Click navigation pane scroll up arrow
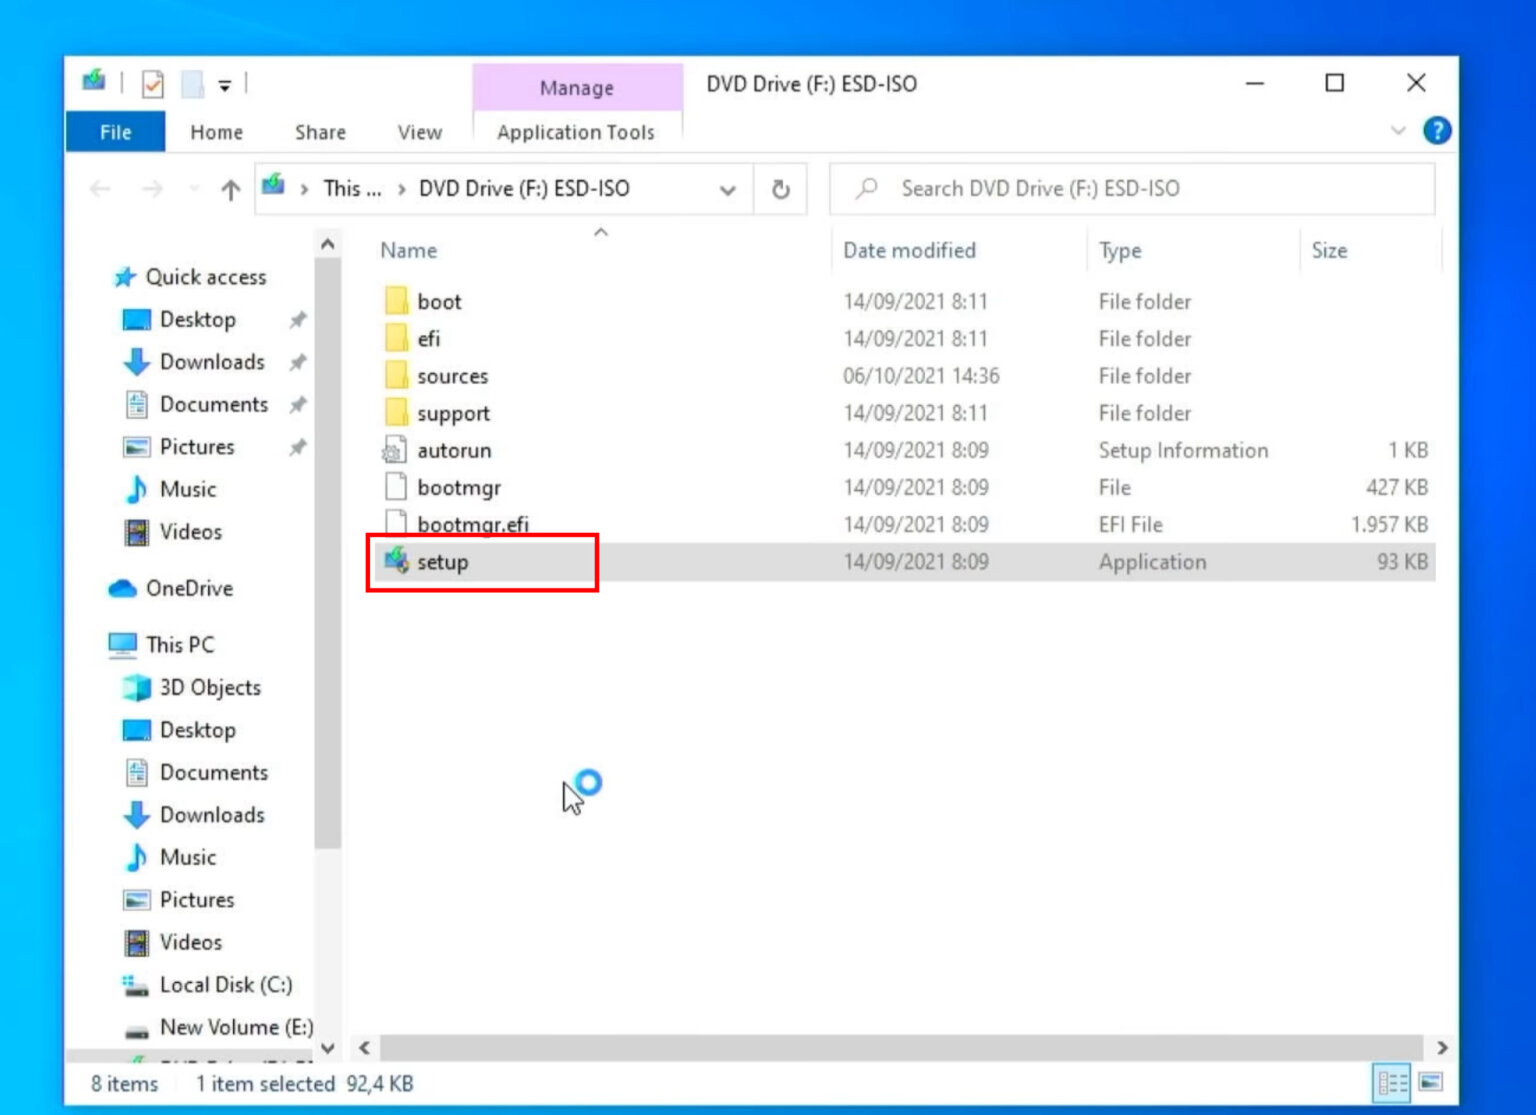The height and width of the screenshot is (1115, 1536). tap(328, 244)
